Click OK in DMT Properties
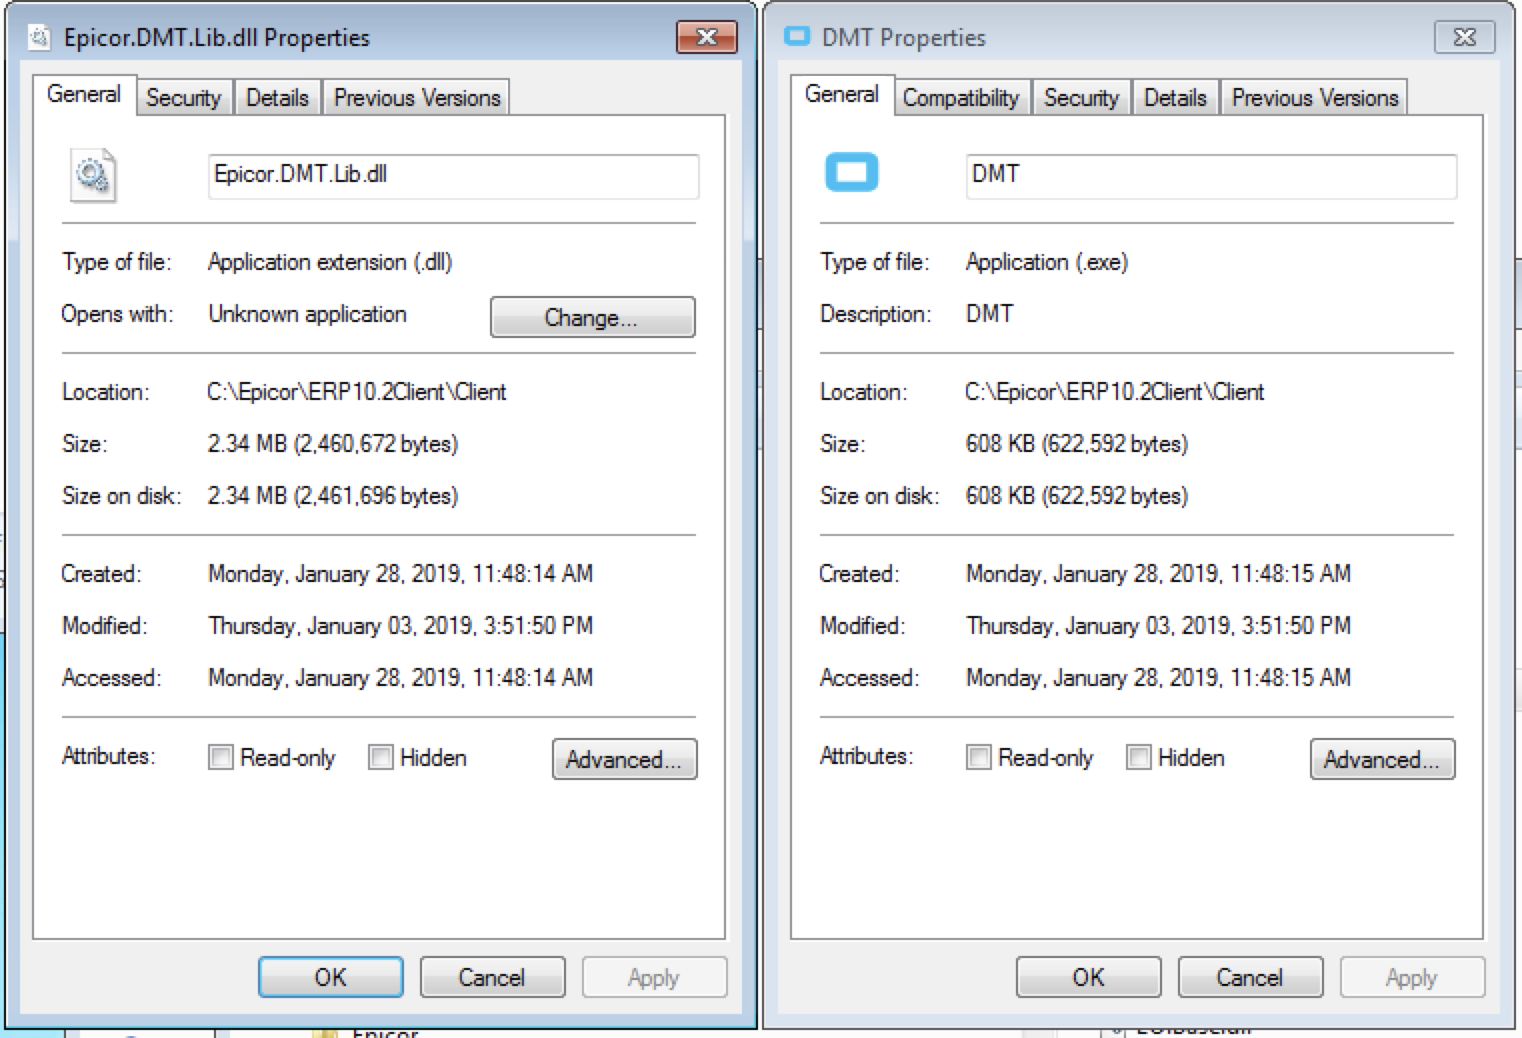 (x=1089, y=977)
